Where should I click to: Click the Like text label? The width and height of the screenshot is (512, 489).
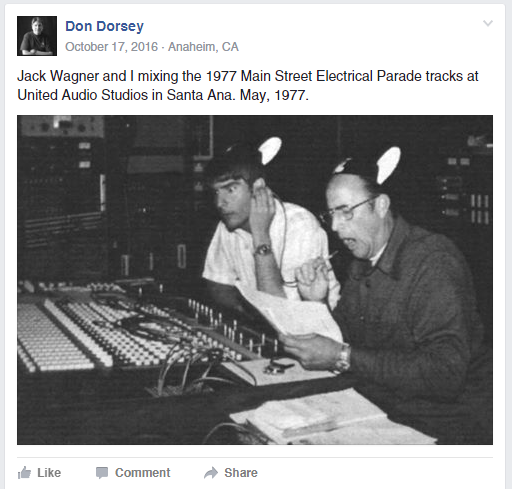pyautogui.click(x=49, y=473)
